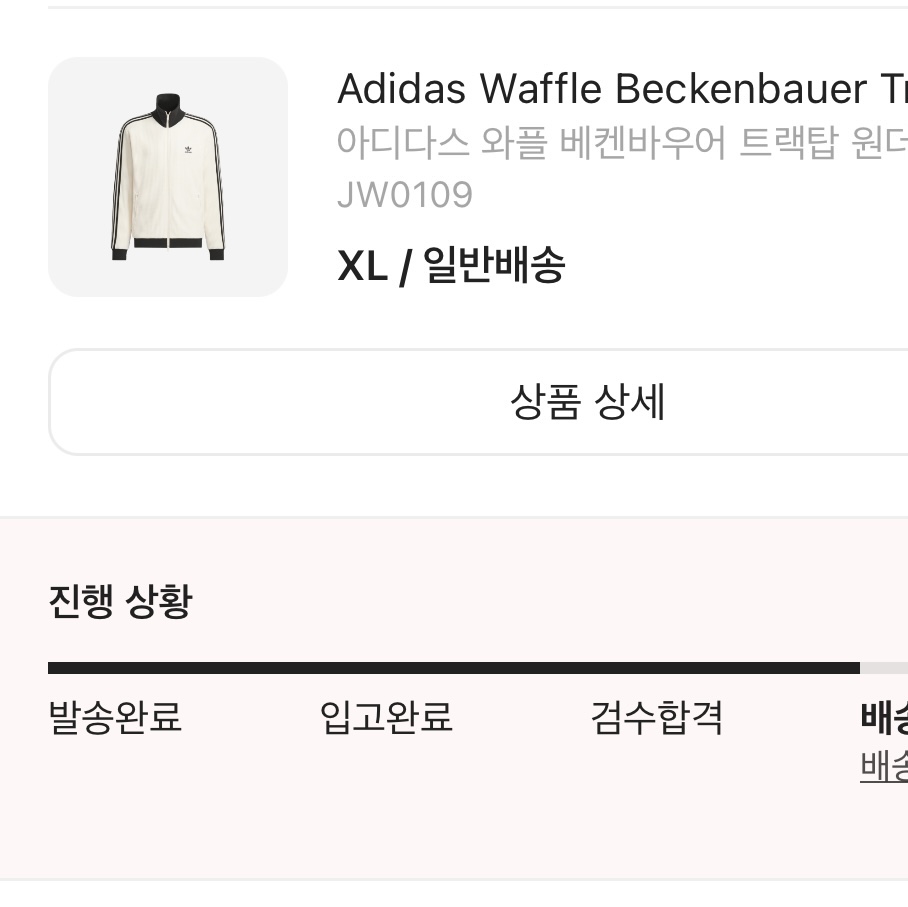Click the model code JW0109
This screenshot has height=907, width=908.
coord(404,194)
